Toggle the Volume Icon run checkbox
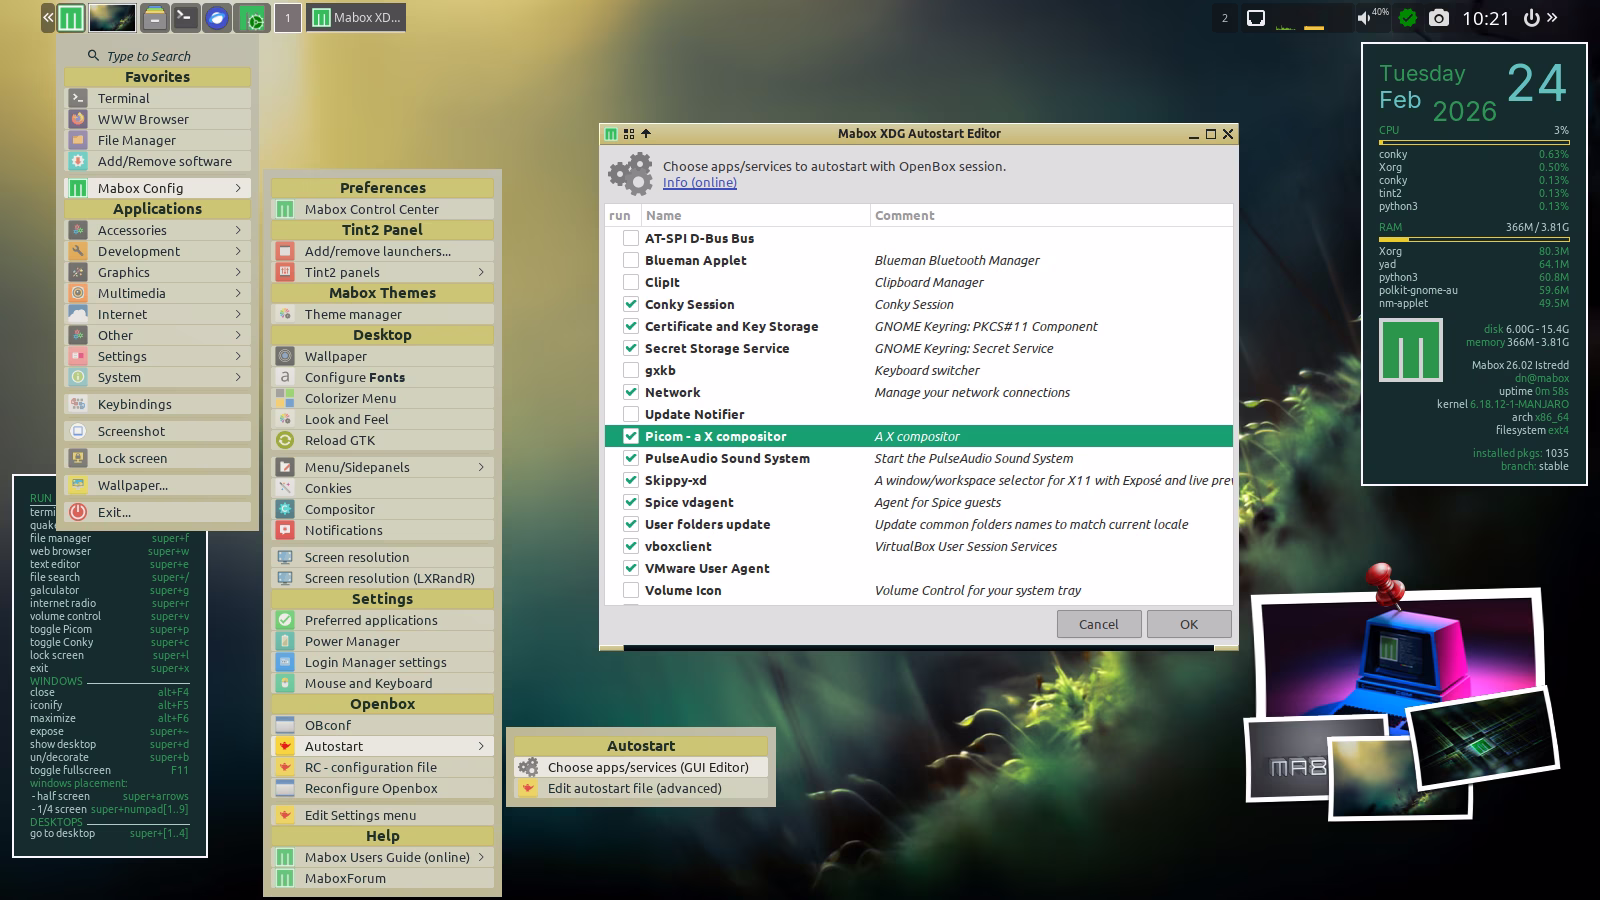This screenshot has height=900, width=1600. (x=631, y=590)
